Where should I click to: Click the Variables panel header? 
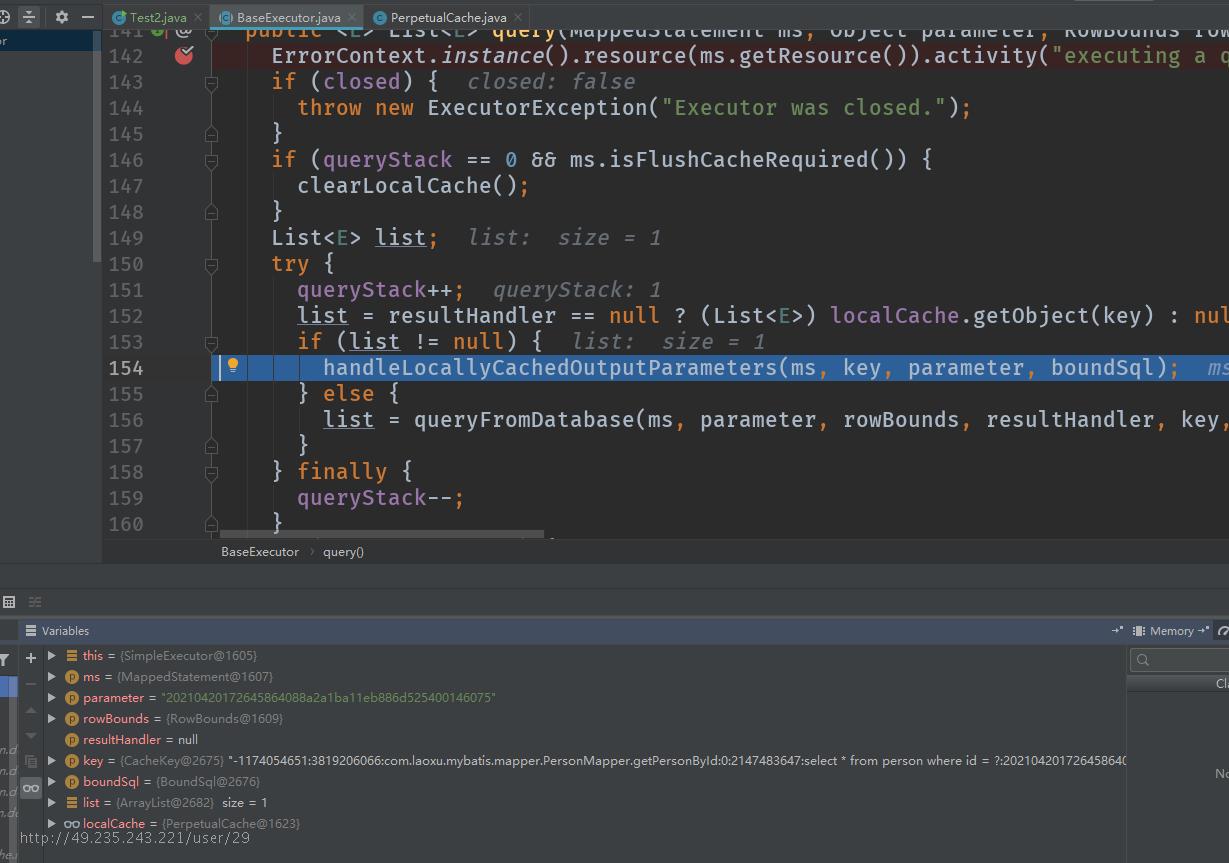click(x=65, y=631)
